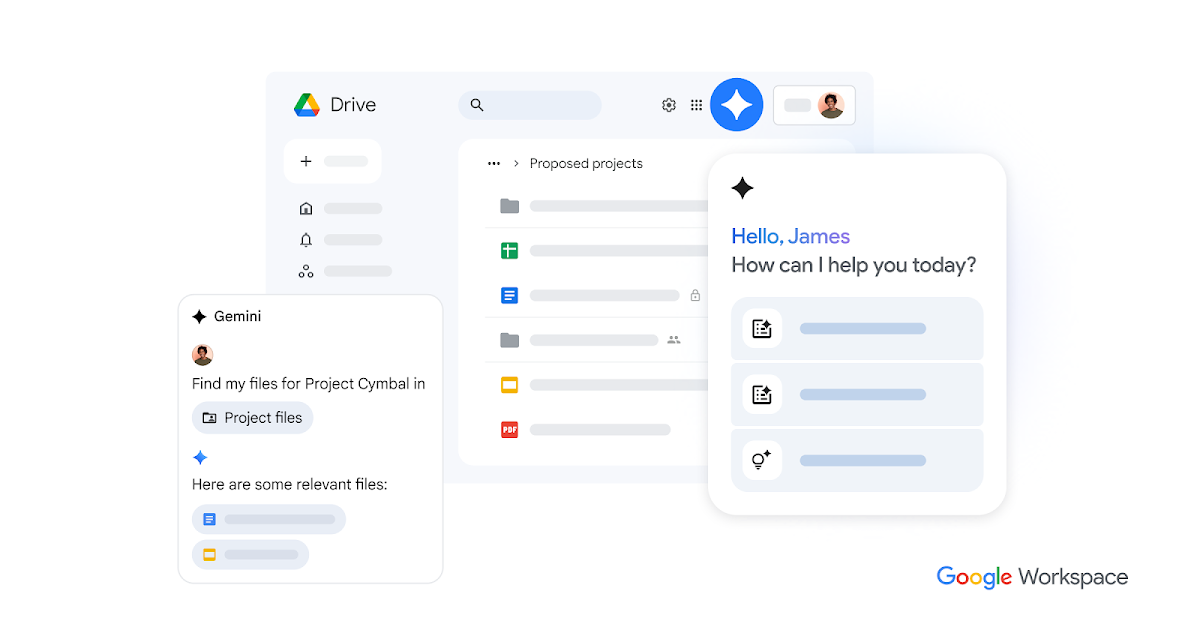Click the Project files folder chip

[252, 418]
